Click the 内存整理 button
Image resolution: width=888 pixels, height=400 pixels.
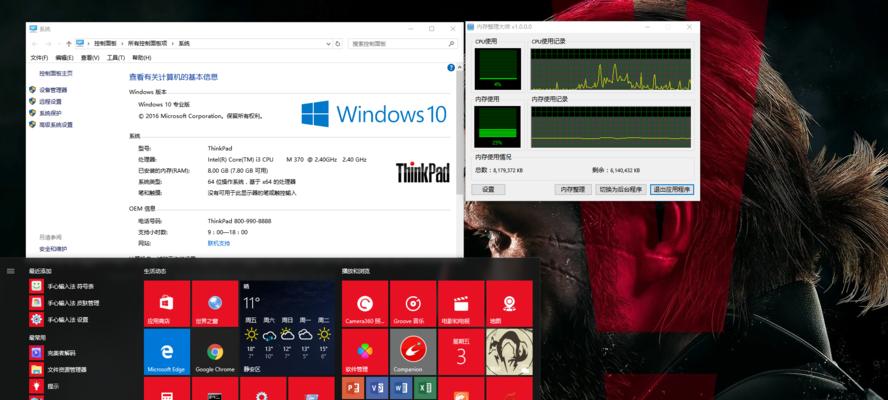click(x=573, y=190)
